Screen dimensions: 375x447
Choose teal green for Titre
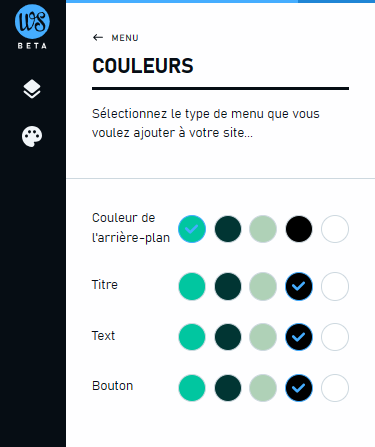point(192,286)
